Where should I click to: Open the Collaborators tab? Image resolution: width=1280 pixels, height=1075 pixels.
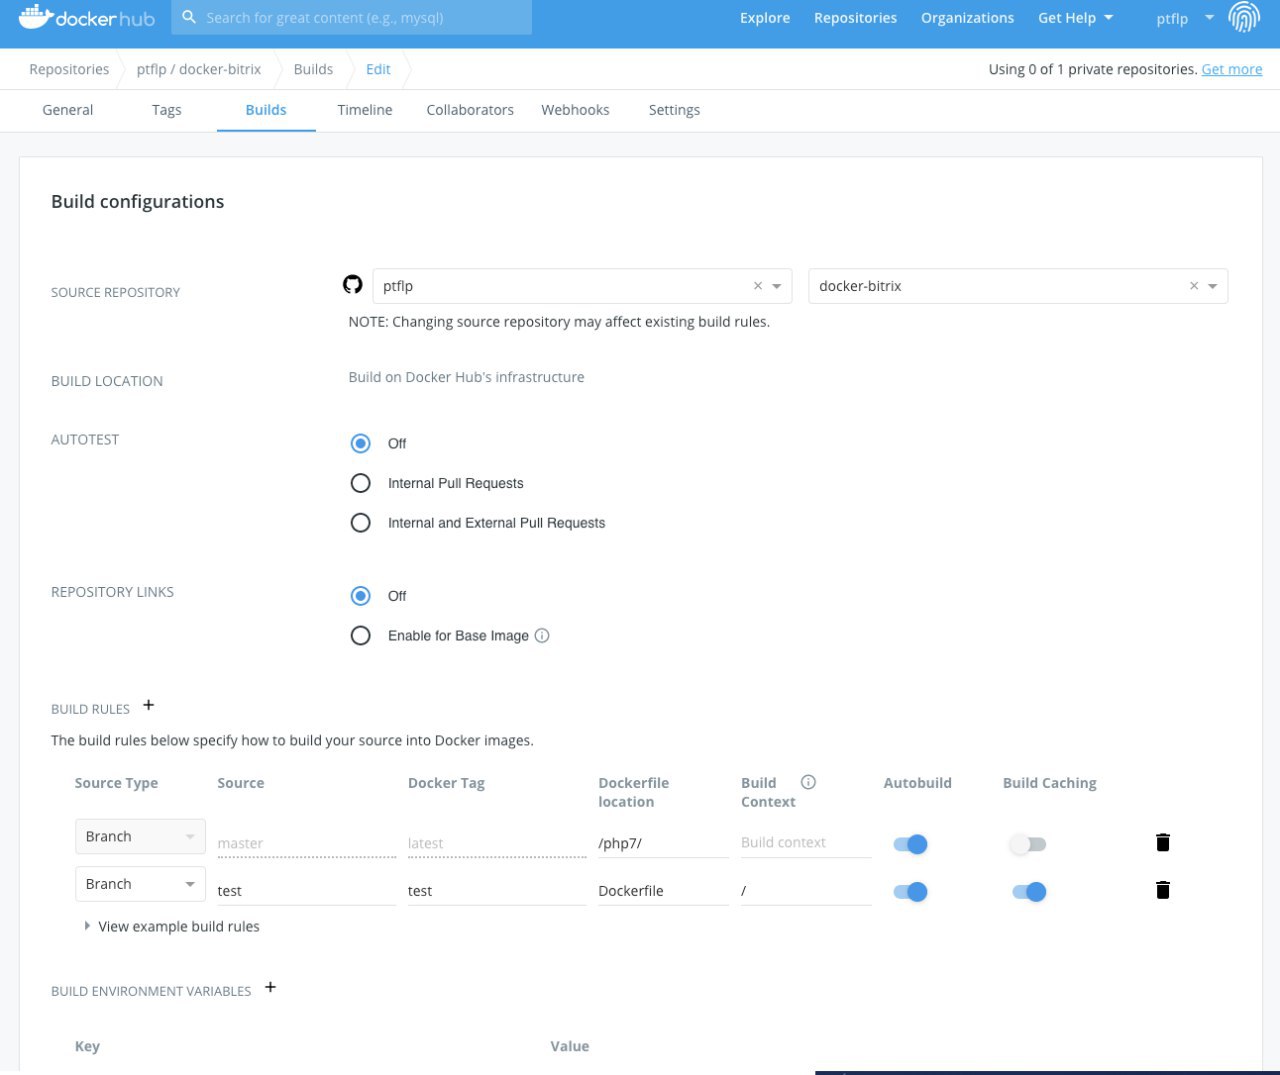click(x=470, y=110)
